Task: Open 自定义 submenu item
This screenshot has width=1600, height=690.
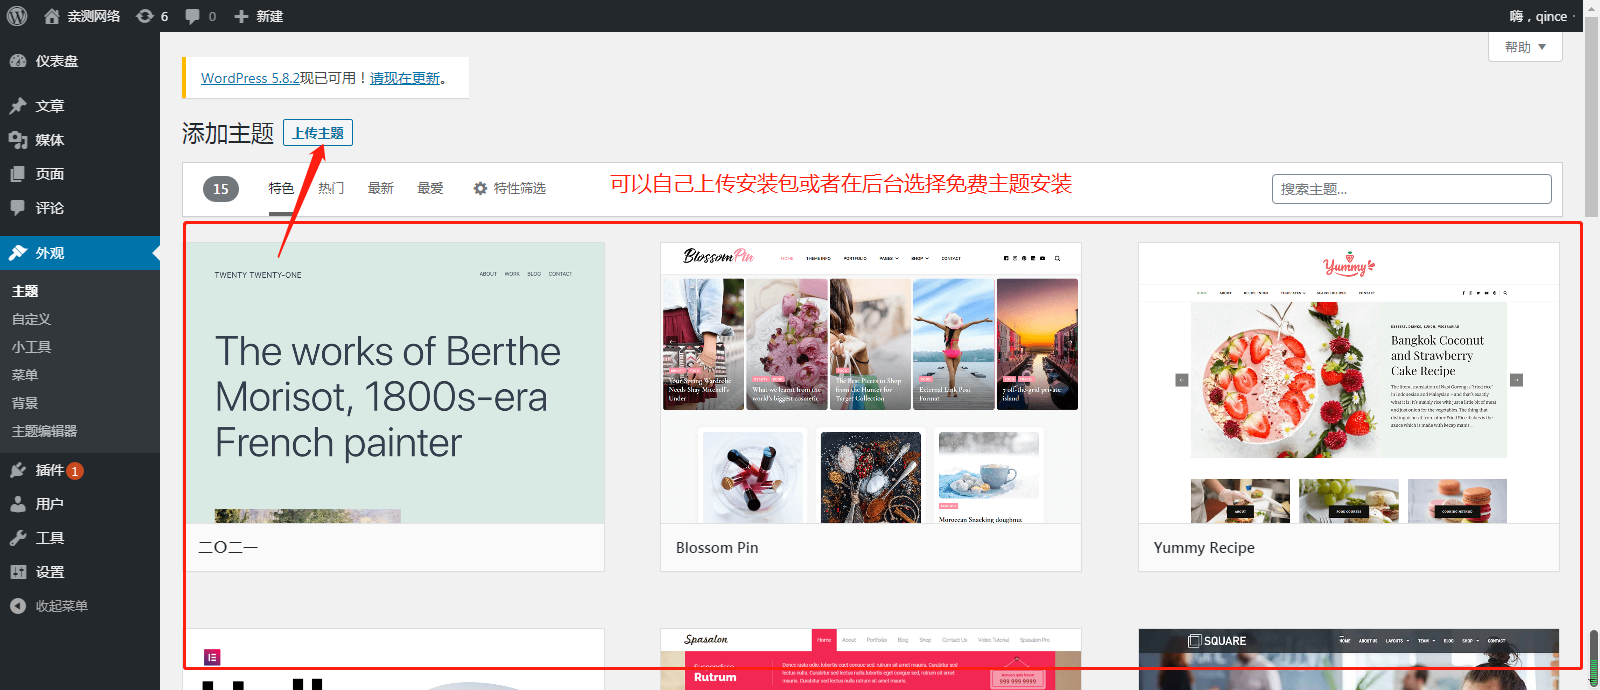Action: (31, 319)
